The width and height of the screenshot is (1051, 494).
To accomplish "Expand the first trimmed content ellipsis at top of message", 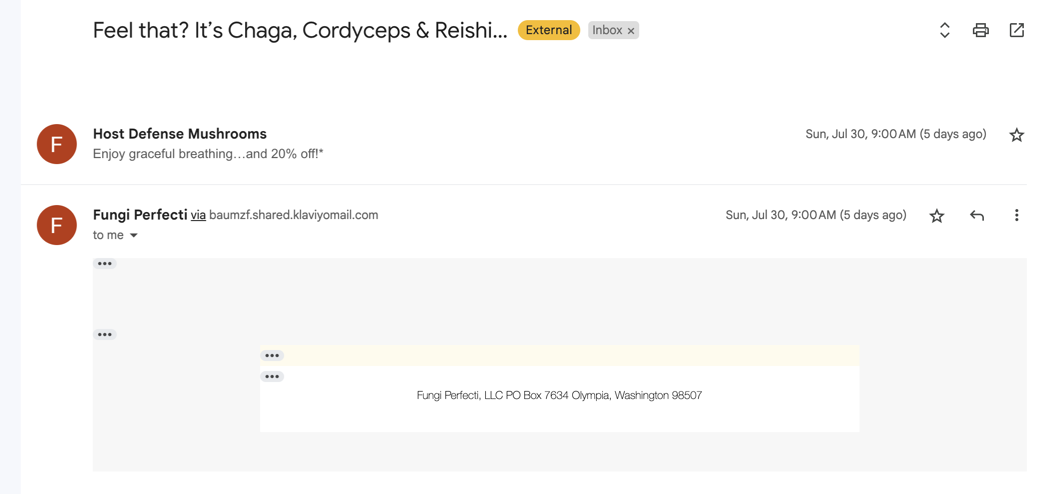I will tap(105, 263).
